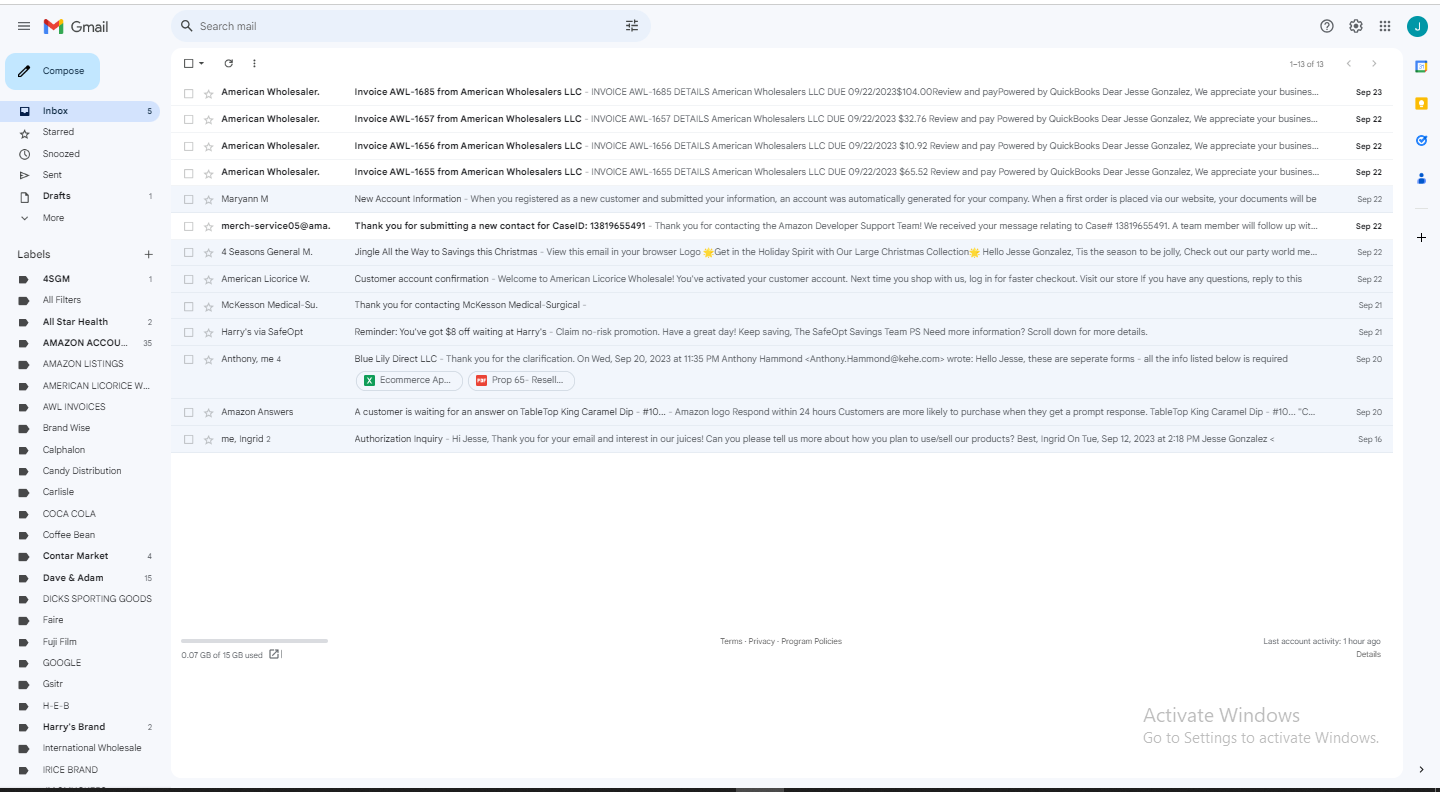Star the Harry's via SafeOpt email
This screenshot has height=792, width=1440.
(x=208, y=333)
